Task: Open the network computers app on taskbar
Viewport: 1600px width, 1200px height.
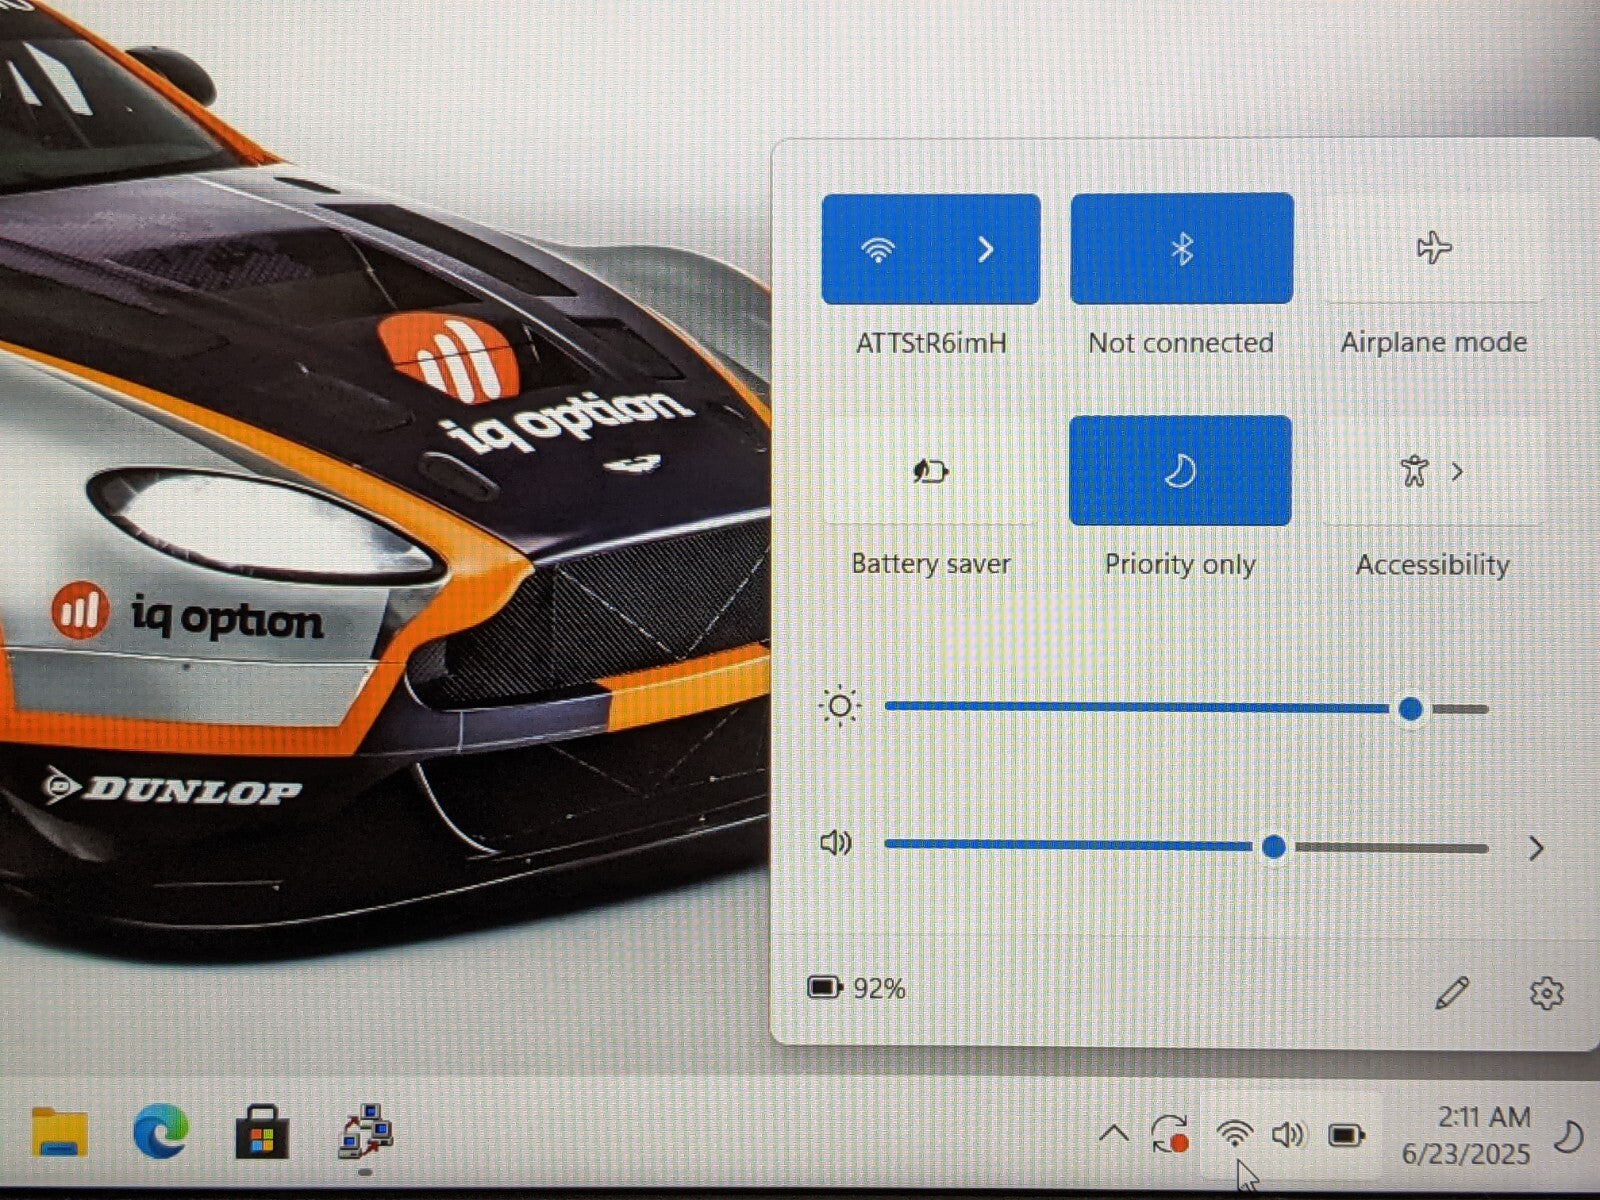Action: click(365, 1132)
